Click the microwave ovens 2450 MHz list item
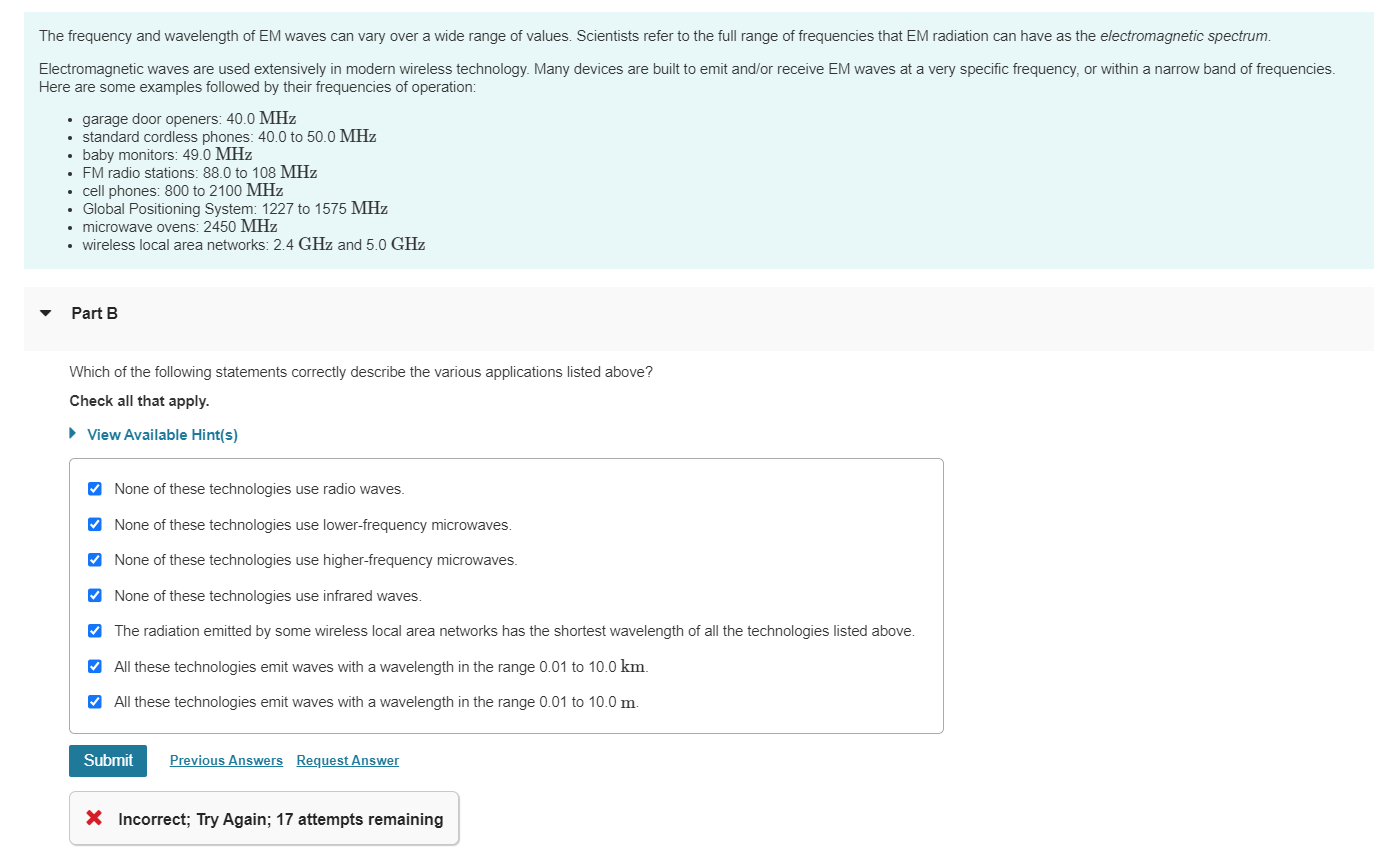Screen dimensions: 1392x864 (x=180, y=227)
